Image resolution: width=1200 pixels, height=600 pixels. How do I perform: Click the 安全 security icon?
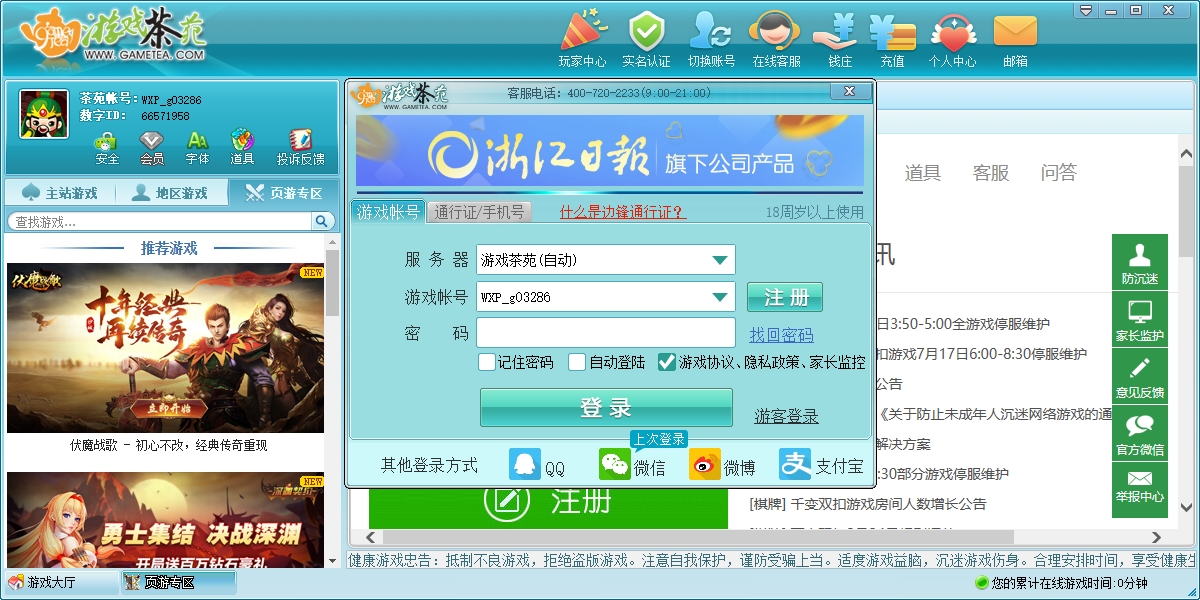[107, 147]
